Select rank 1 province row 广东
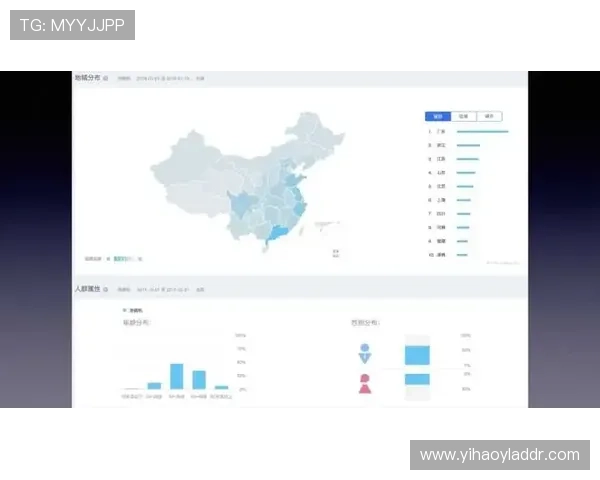This screenshot has height=480, width=600. pos(468,132)
